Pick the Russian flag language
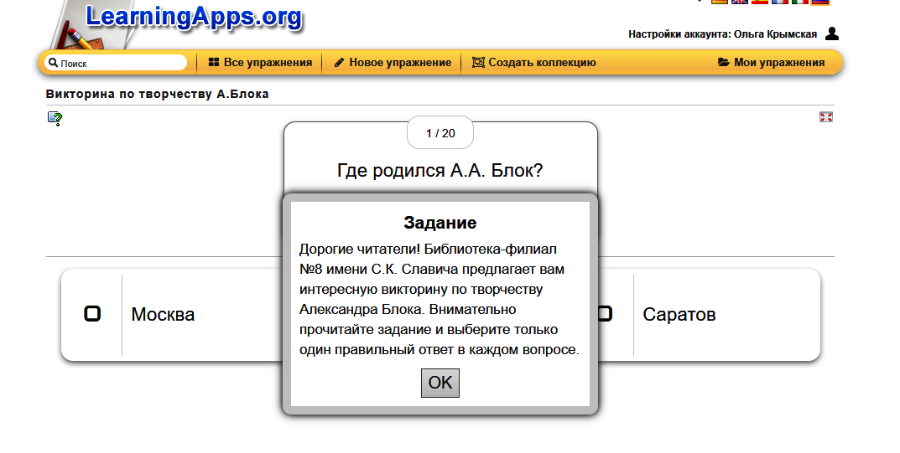Image resolution: width=900 pixels, height=453 pixels. click(820, 3)
